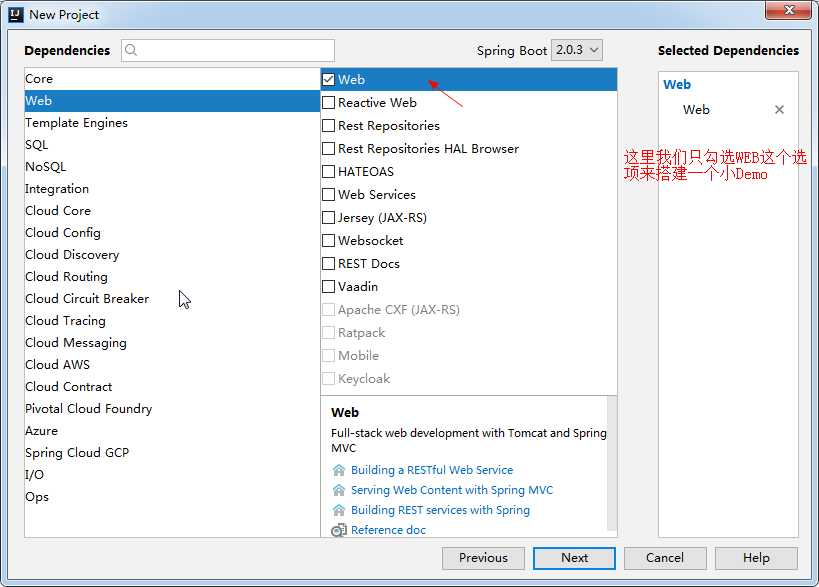819x587 pixels.
Task: Open Building a RESTful Web Service guide
Action: coord(432,470)
